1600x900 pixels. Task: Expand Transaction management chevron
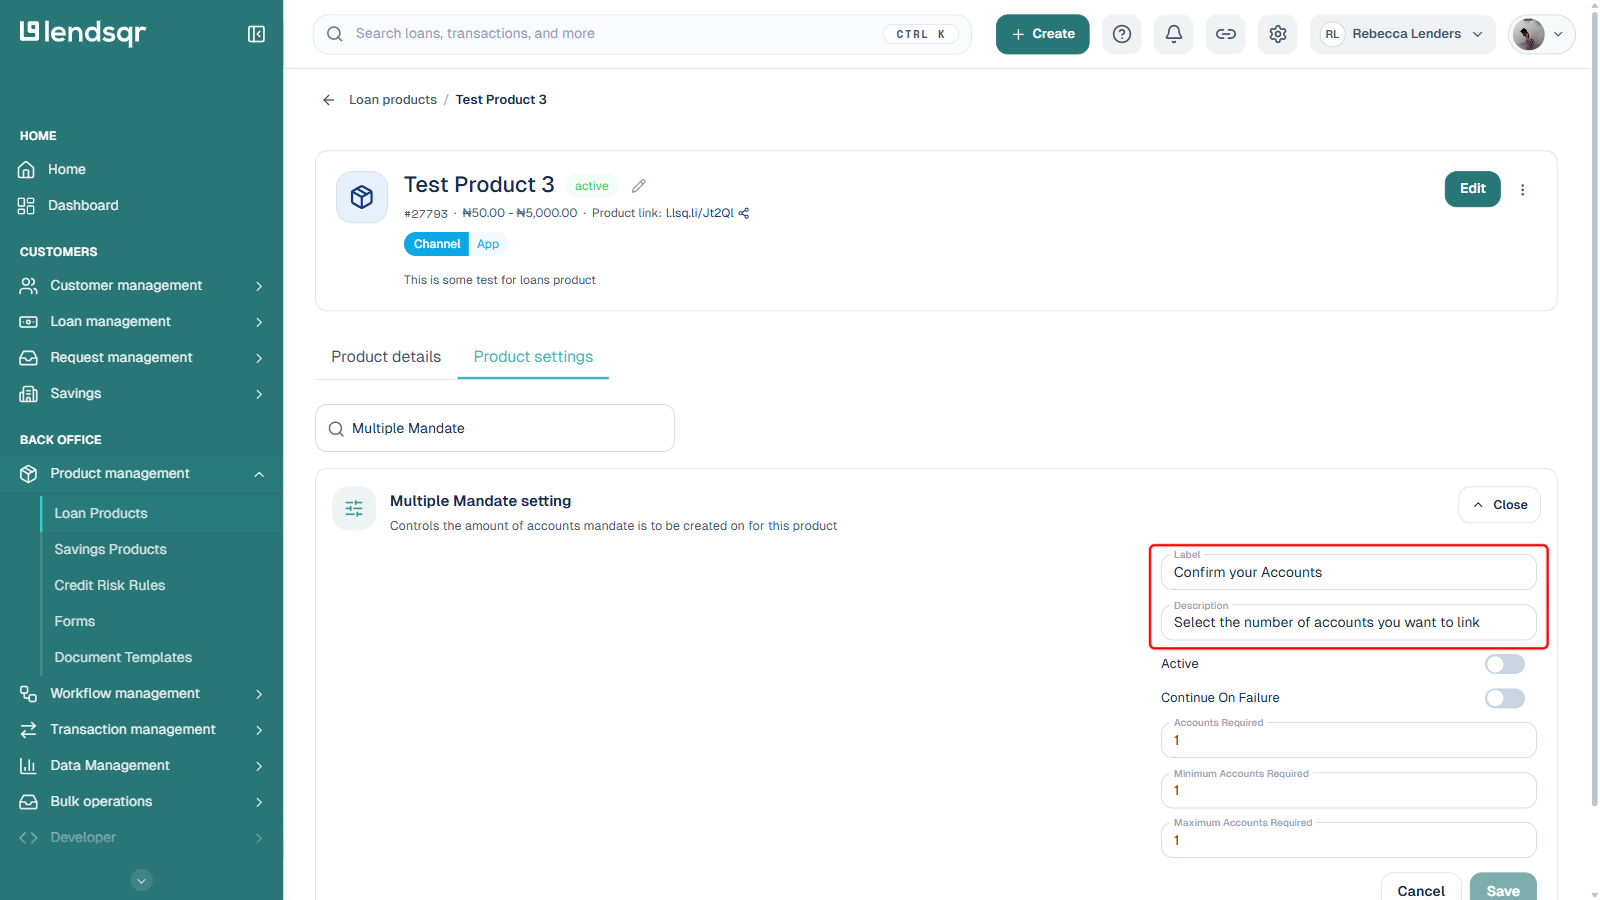[259, 730]
